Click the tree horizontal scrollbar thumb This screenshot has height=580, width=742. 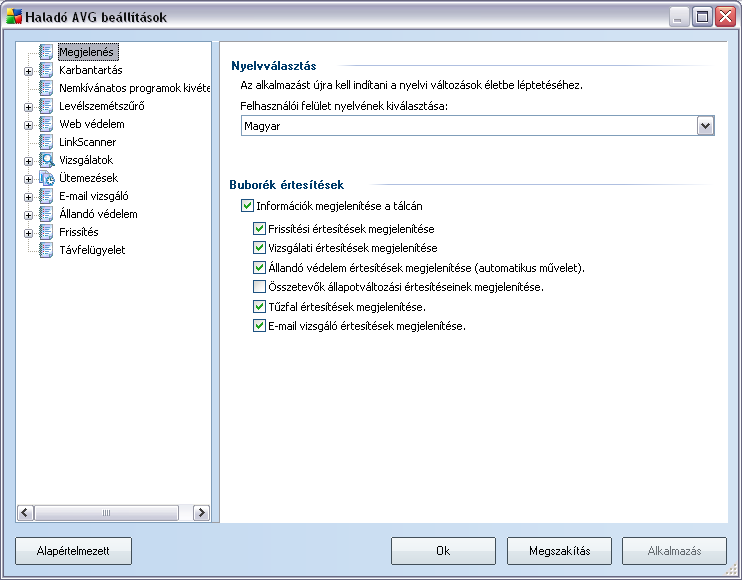coord(106,512)
